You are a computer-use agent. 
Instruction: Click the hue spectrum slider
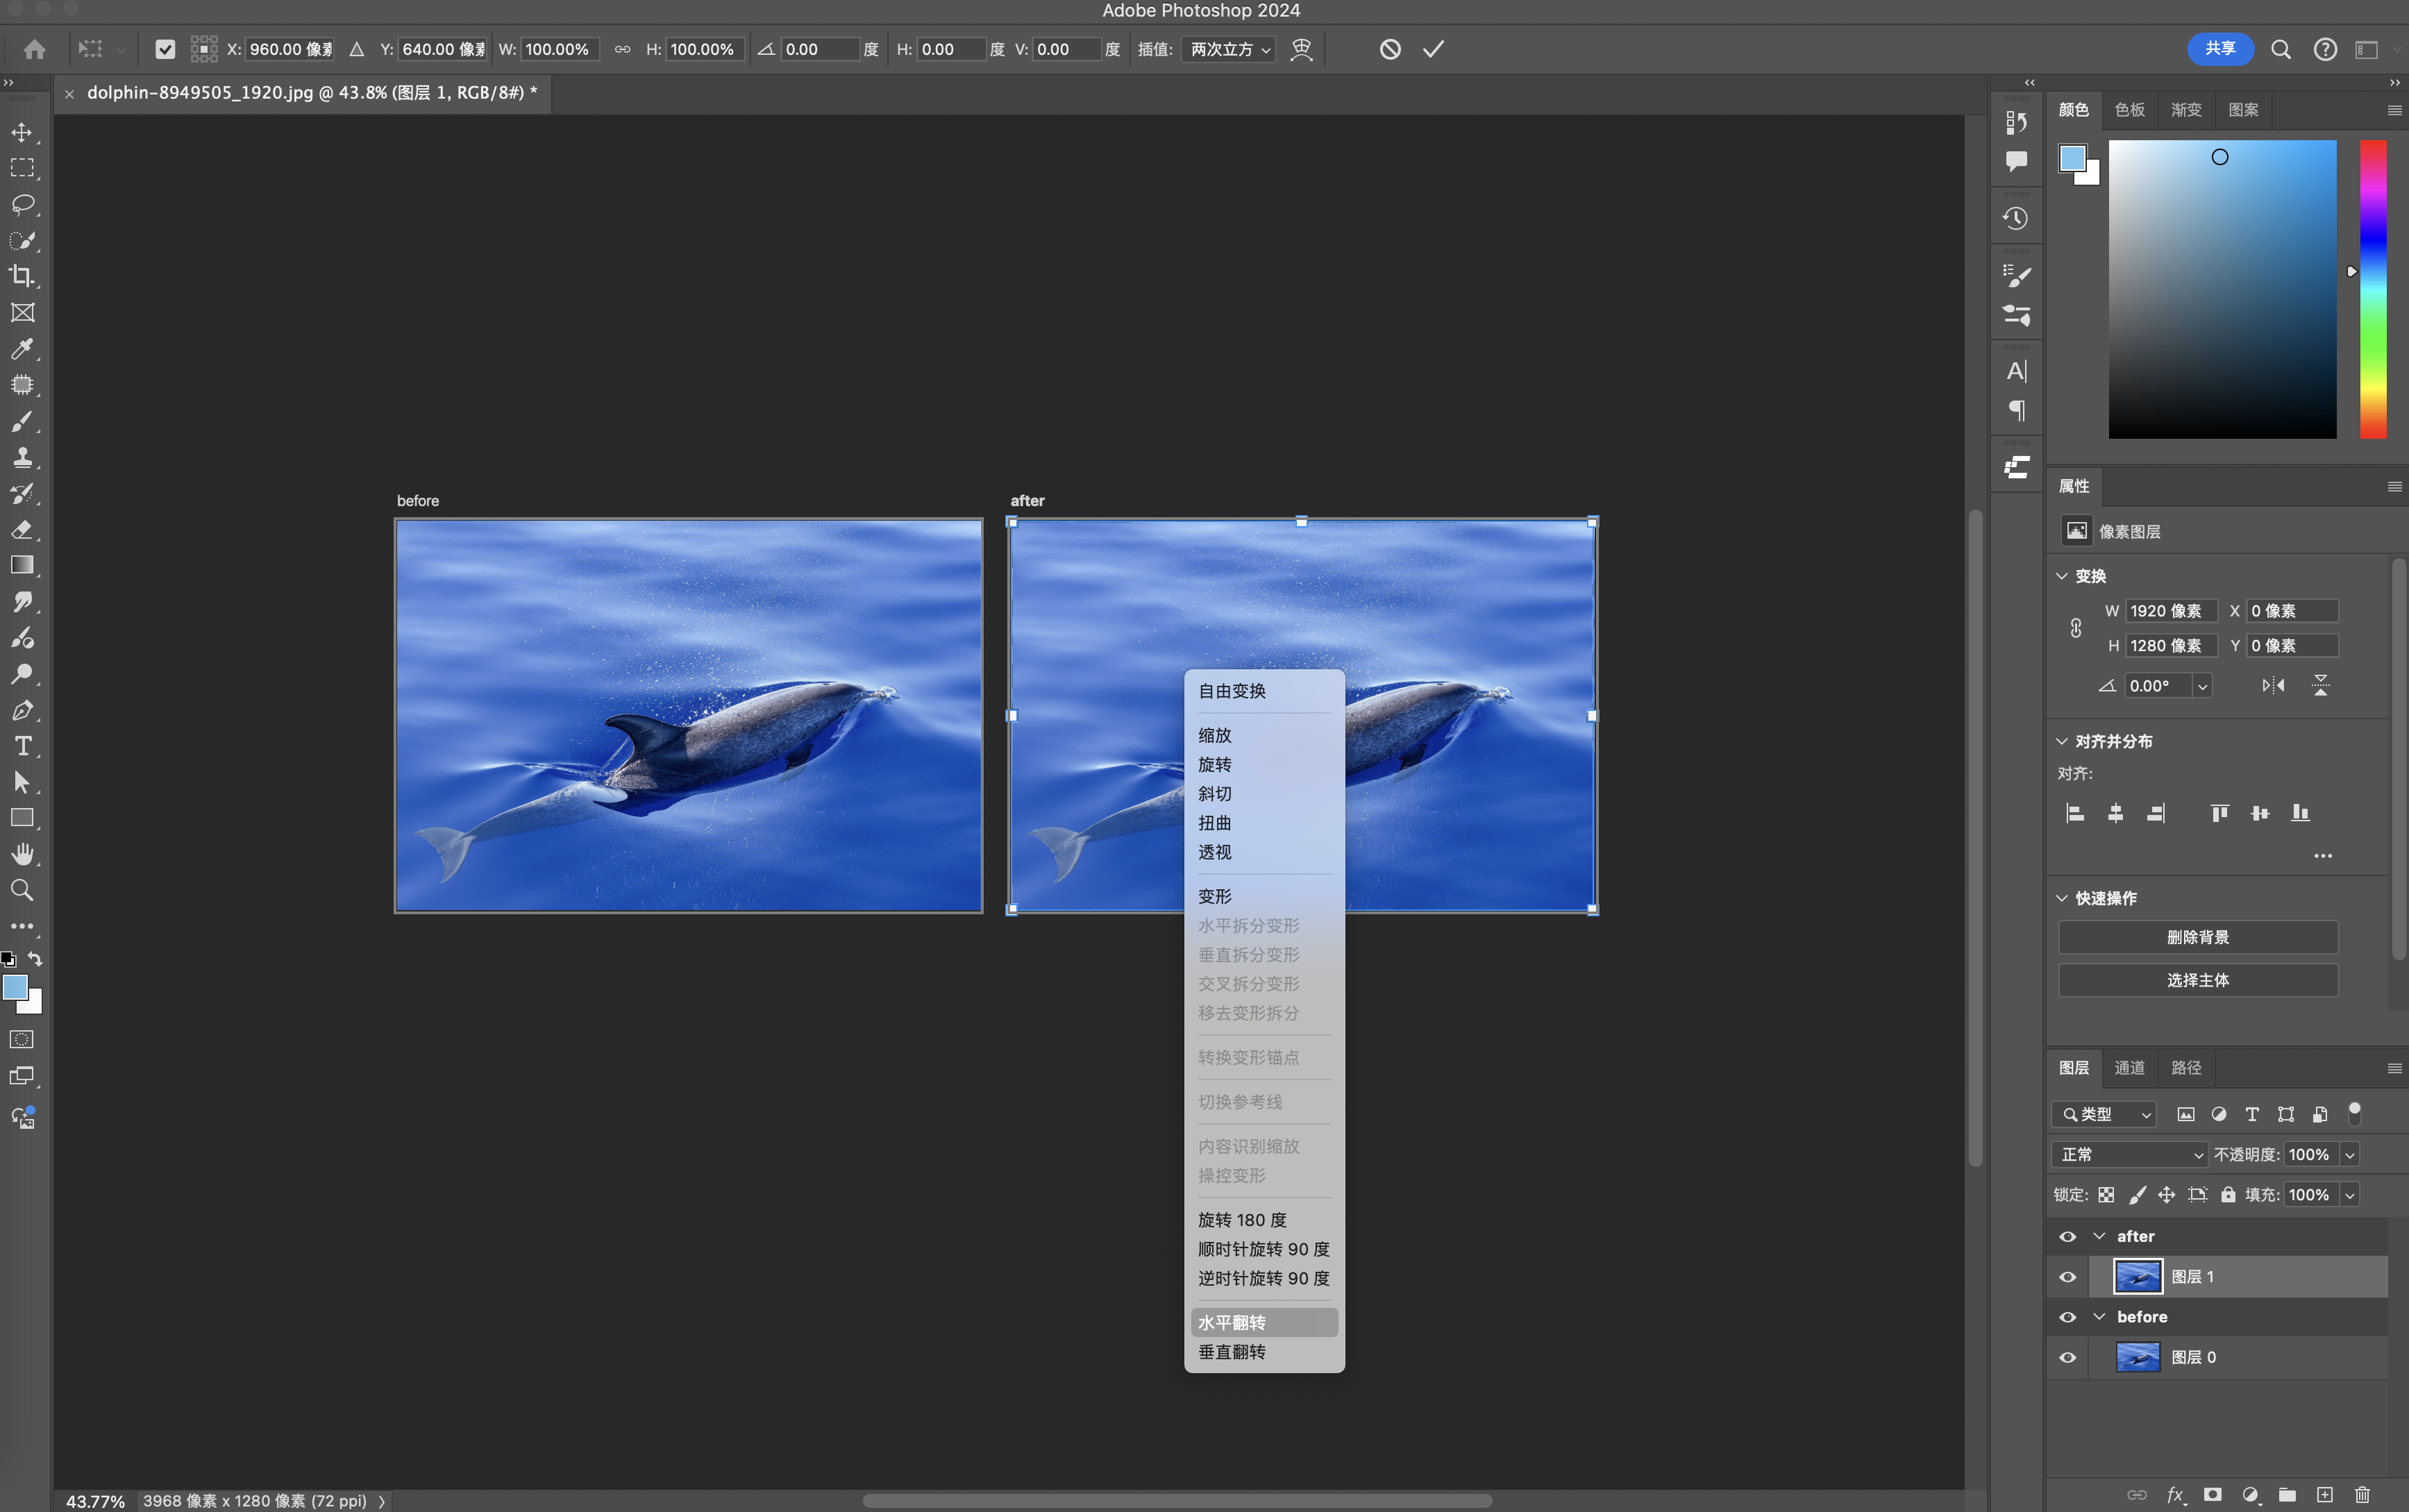pos(2372,289)
